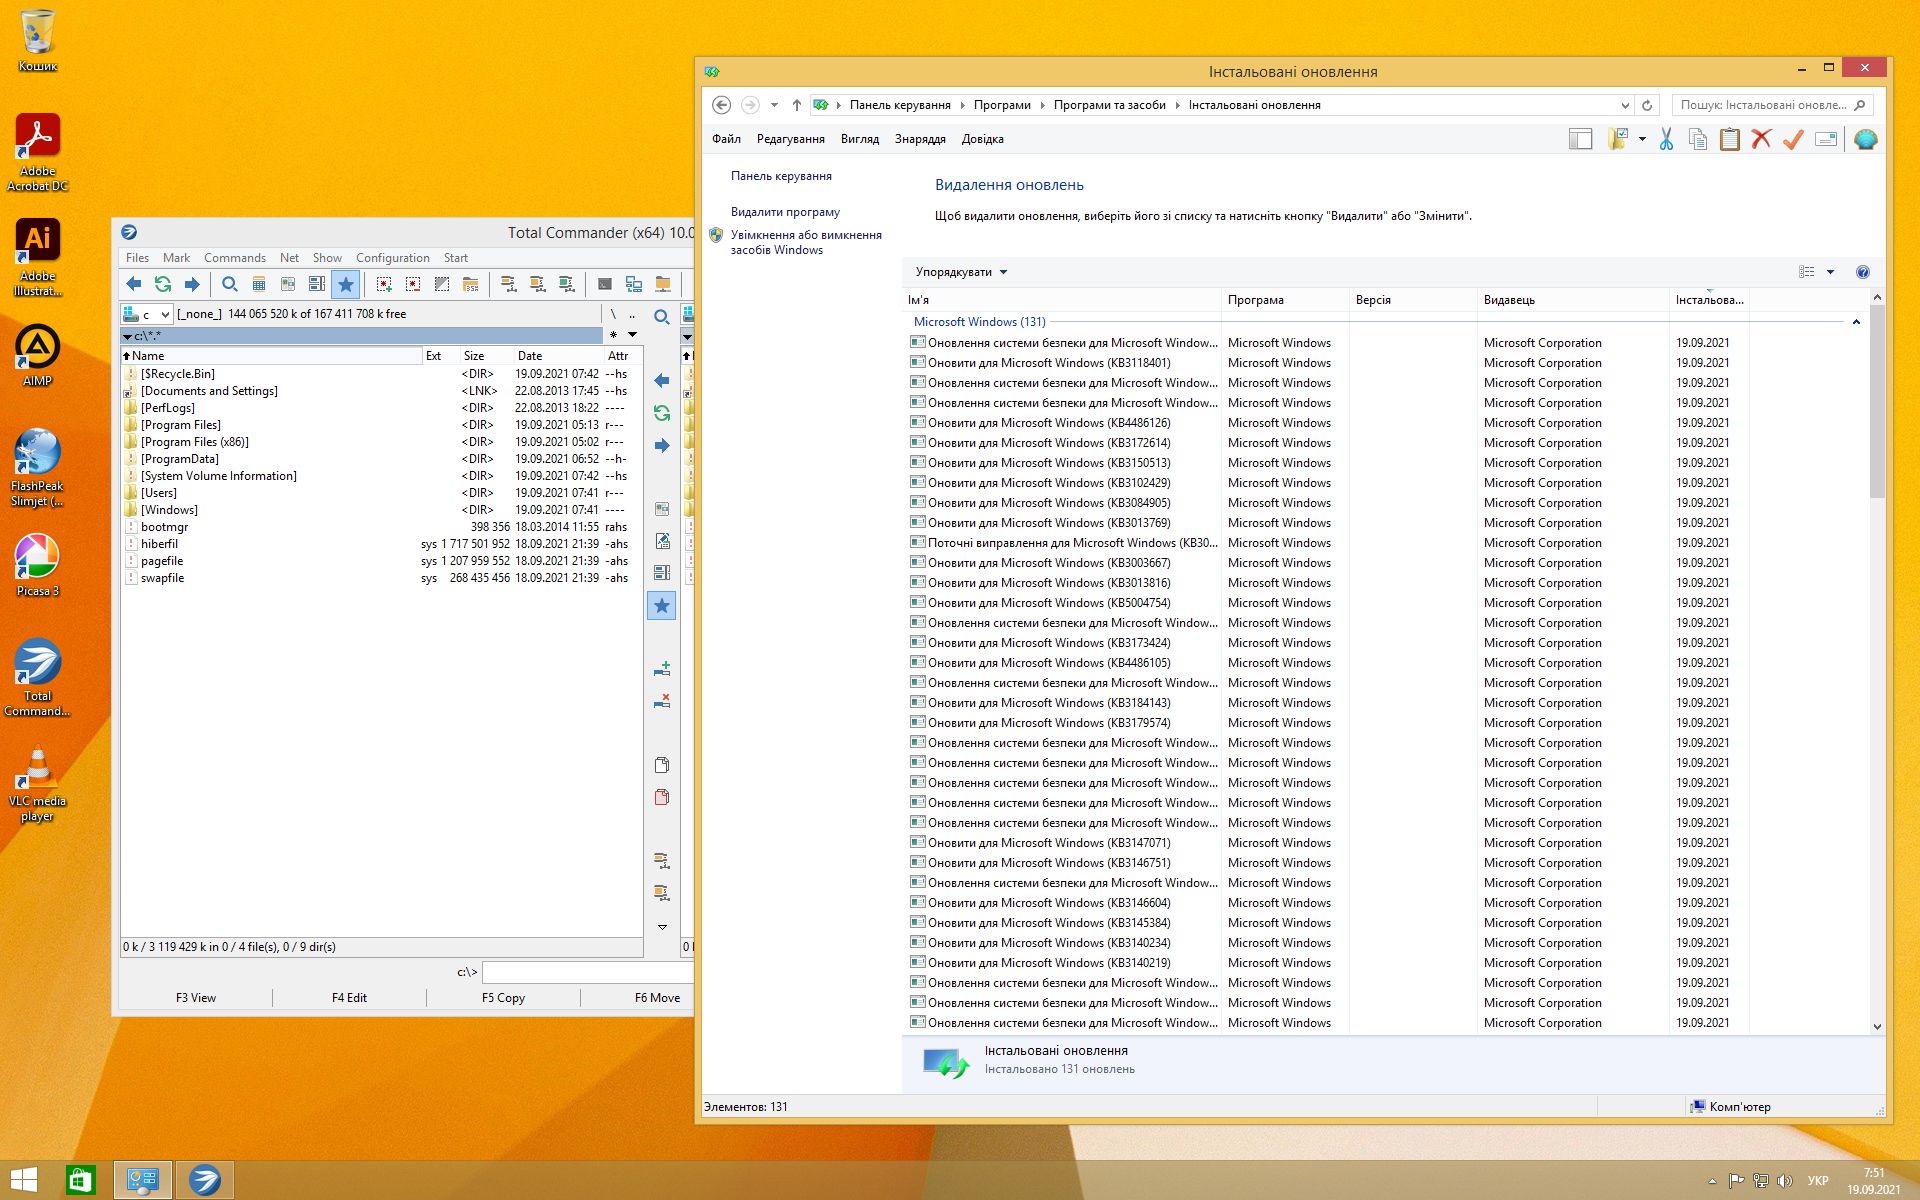The image size is (1920, 1200).
Task: Click the seashell Classic Shell settings icon
Action: (1865, 139)
